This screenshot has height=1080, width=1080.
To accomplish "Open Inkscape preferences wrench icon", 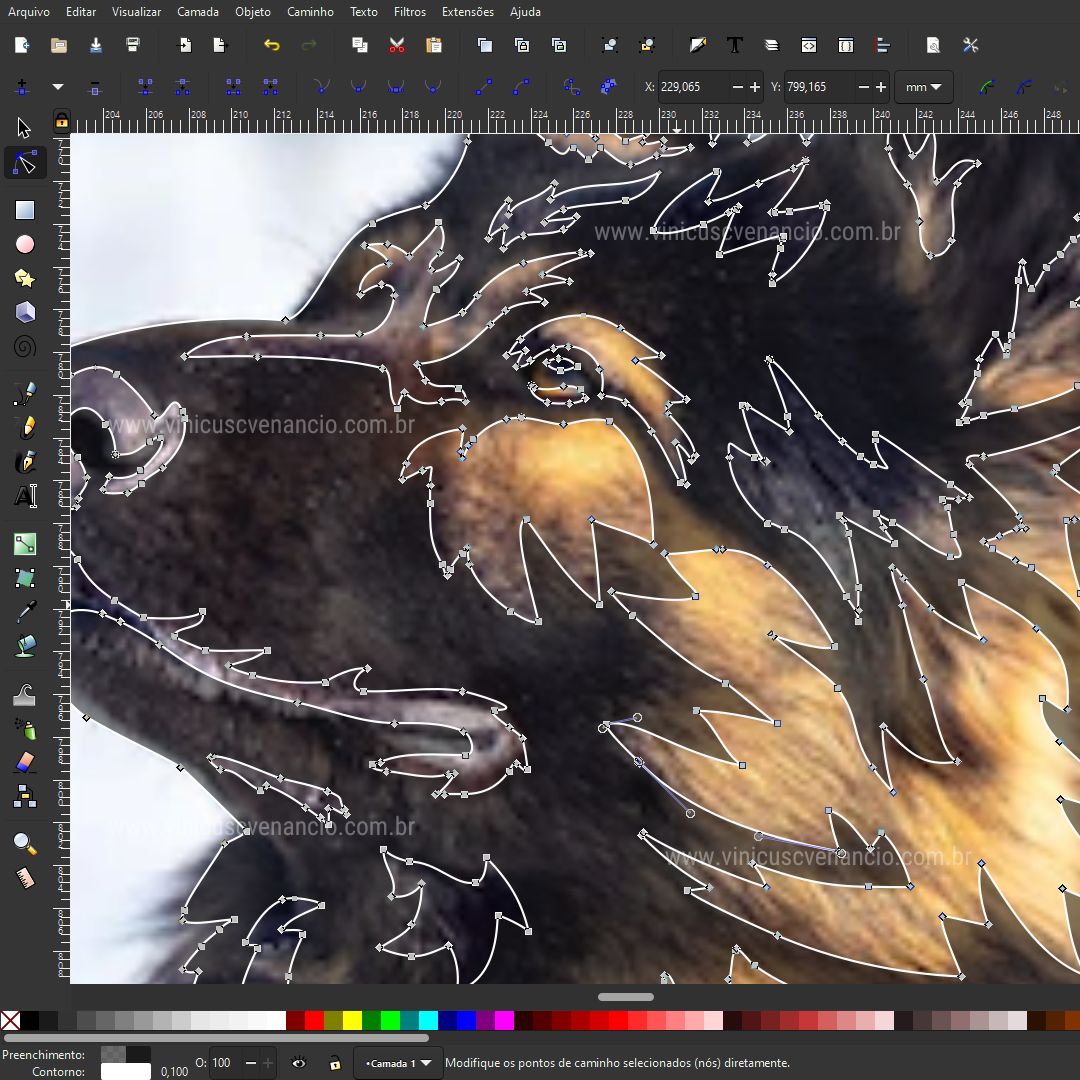I will coord(970,45).
